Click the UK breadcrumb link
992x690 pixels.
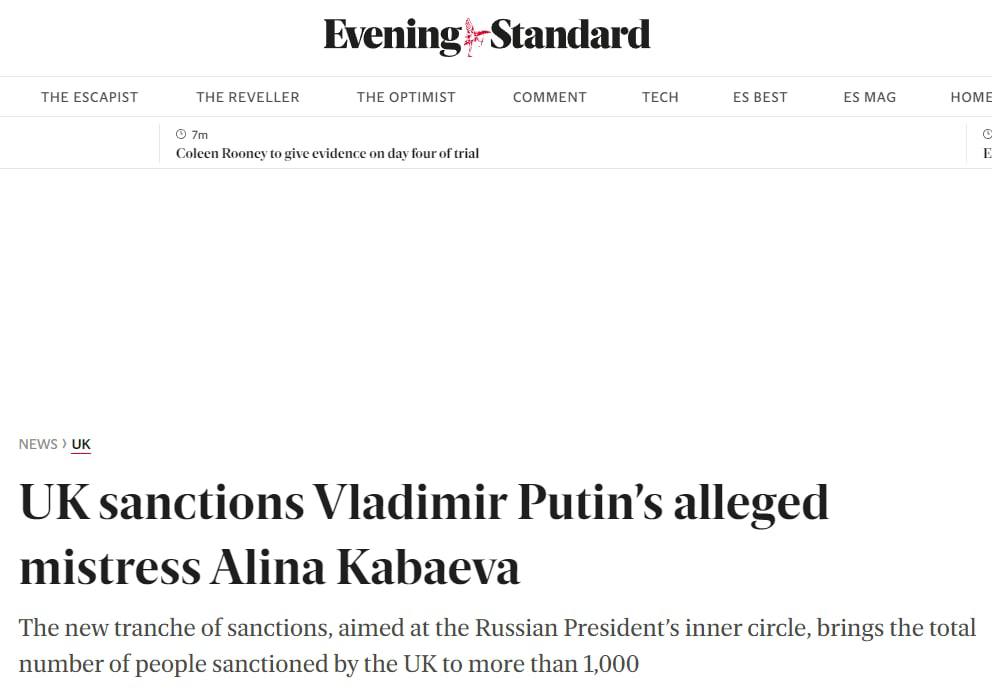tap(81, 444)
